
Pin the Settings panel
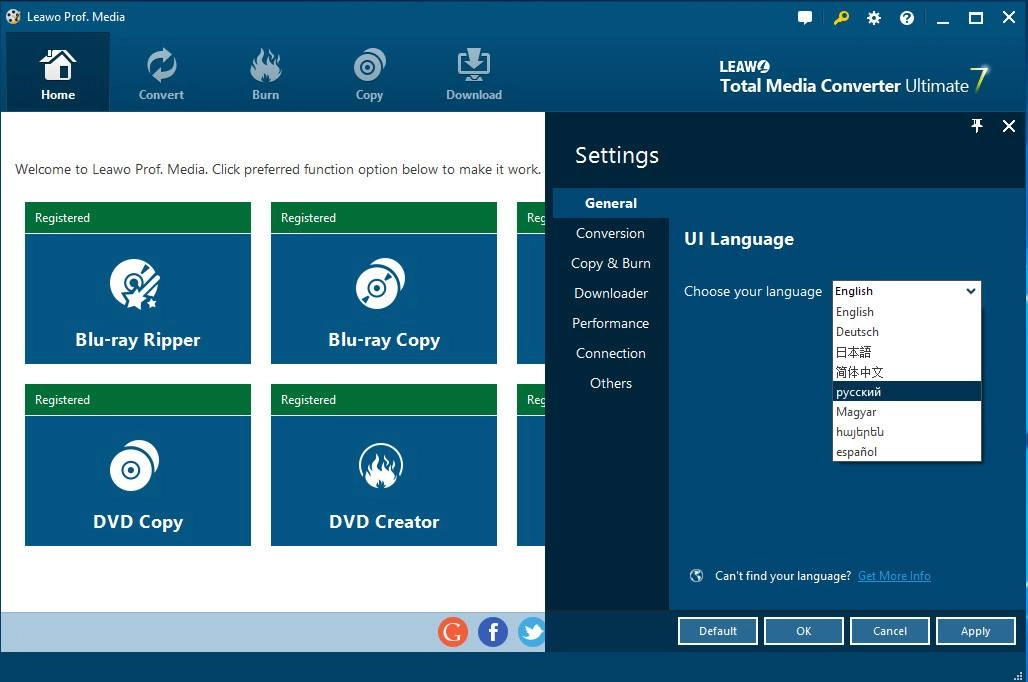coord(977,125)
